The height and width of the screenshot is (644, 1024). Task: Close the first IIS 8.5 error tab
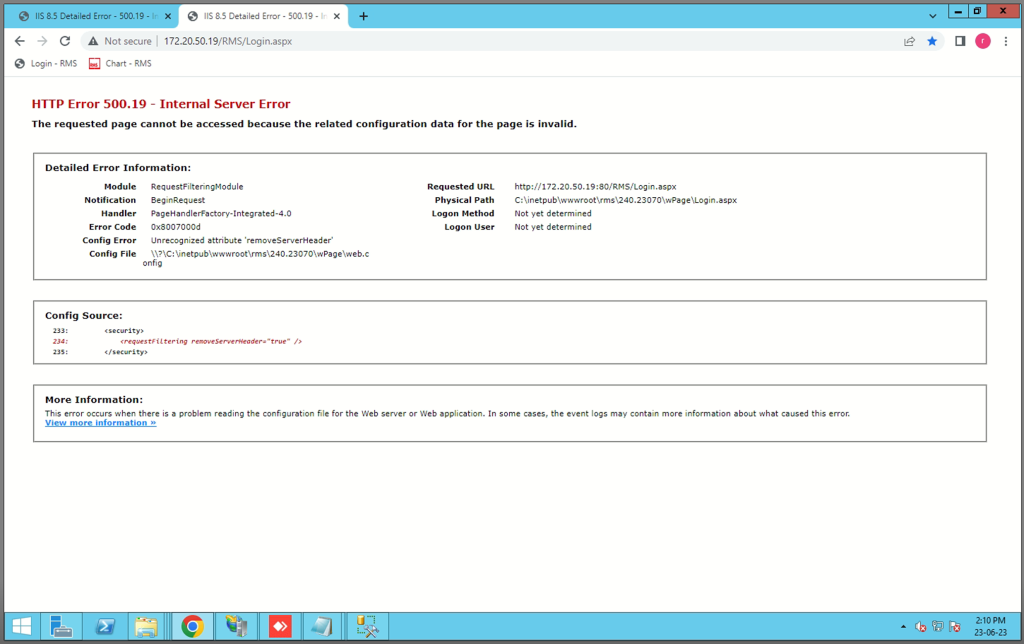coord(168,16)
